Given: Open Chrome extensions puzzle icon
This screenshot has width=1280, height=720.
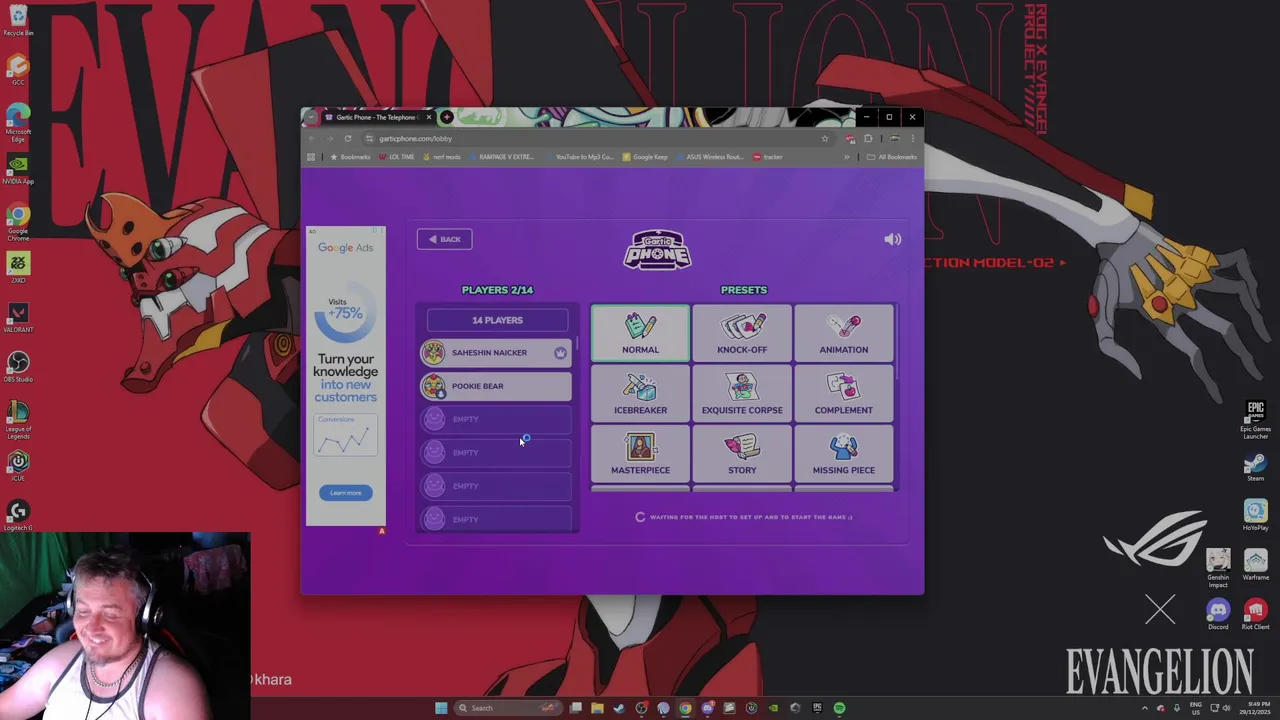Looking at the screenshot, I should coord(868,139).
